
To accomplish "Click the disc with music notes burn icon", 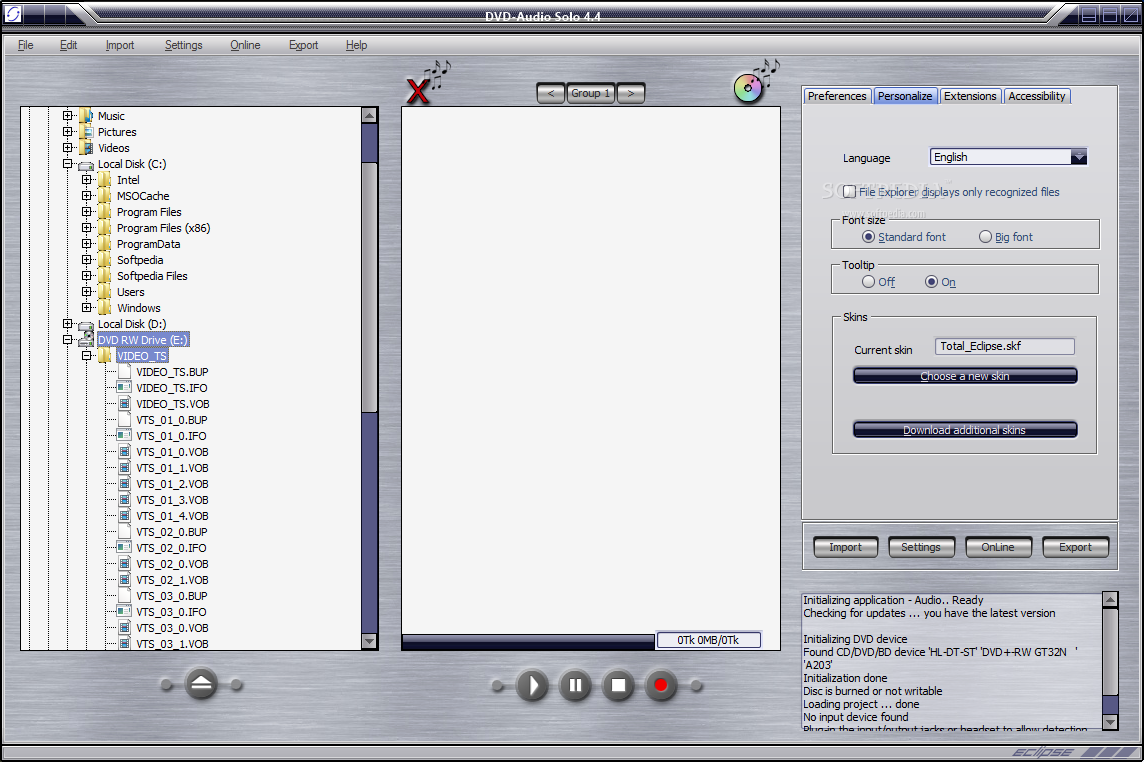I will [x=757, y=81].
